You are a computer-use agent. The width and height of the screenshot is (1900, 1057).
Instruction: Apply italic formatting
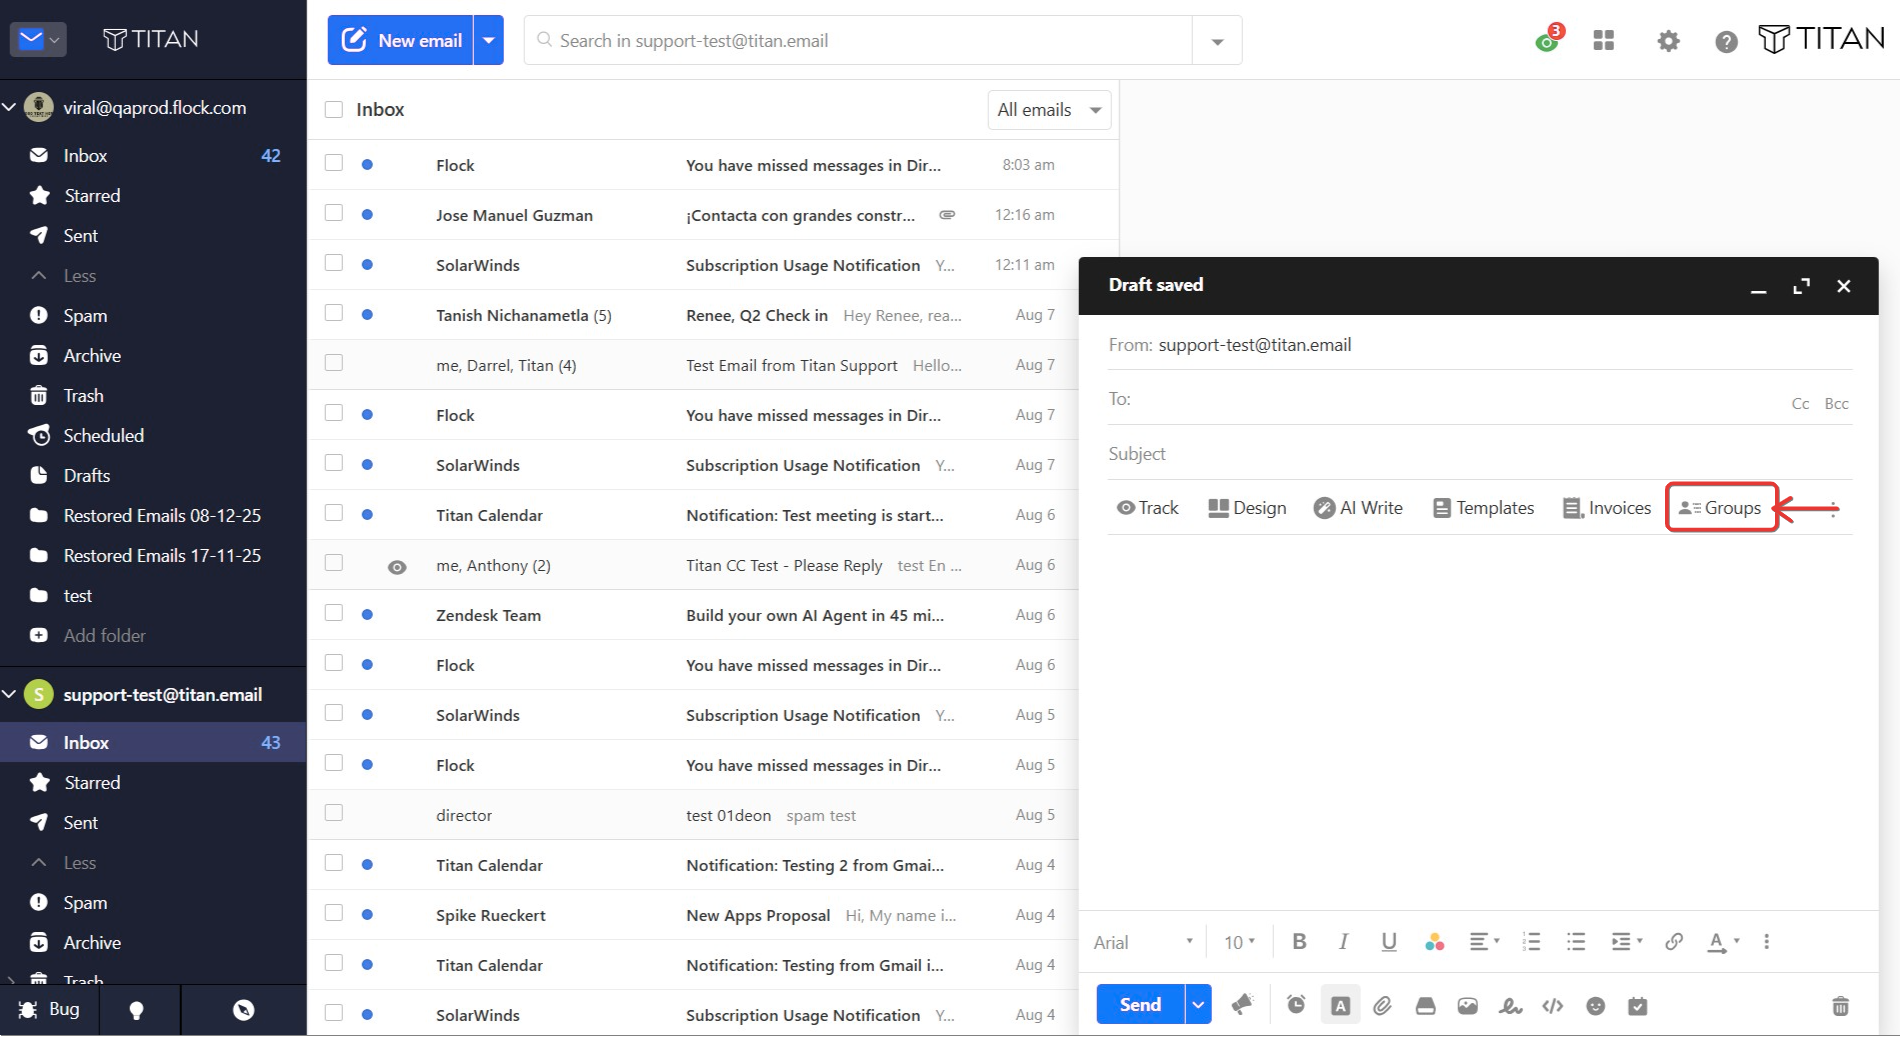[1344, 941]
